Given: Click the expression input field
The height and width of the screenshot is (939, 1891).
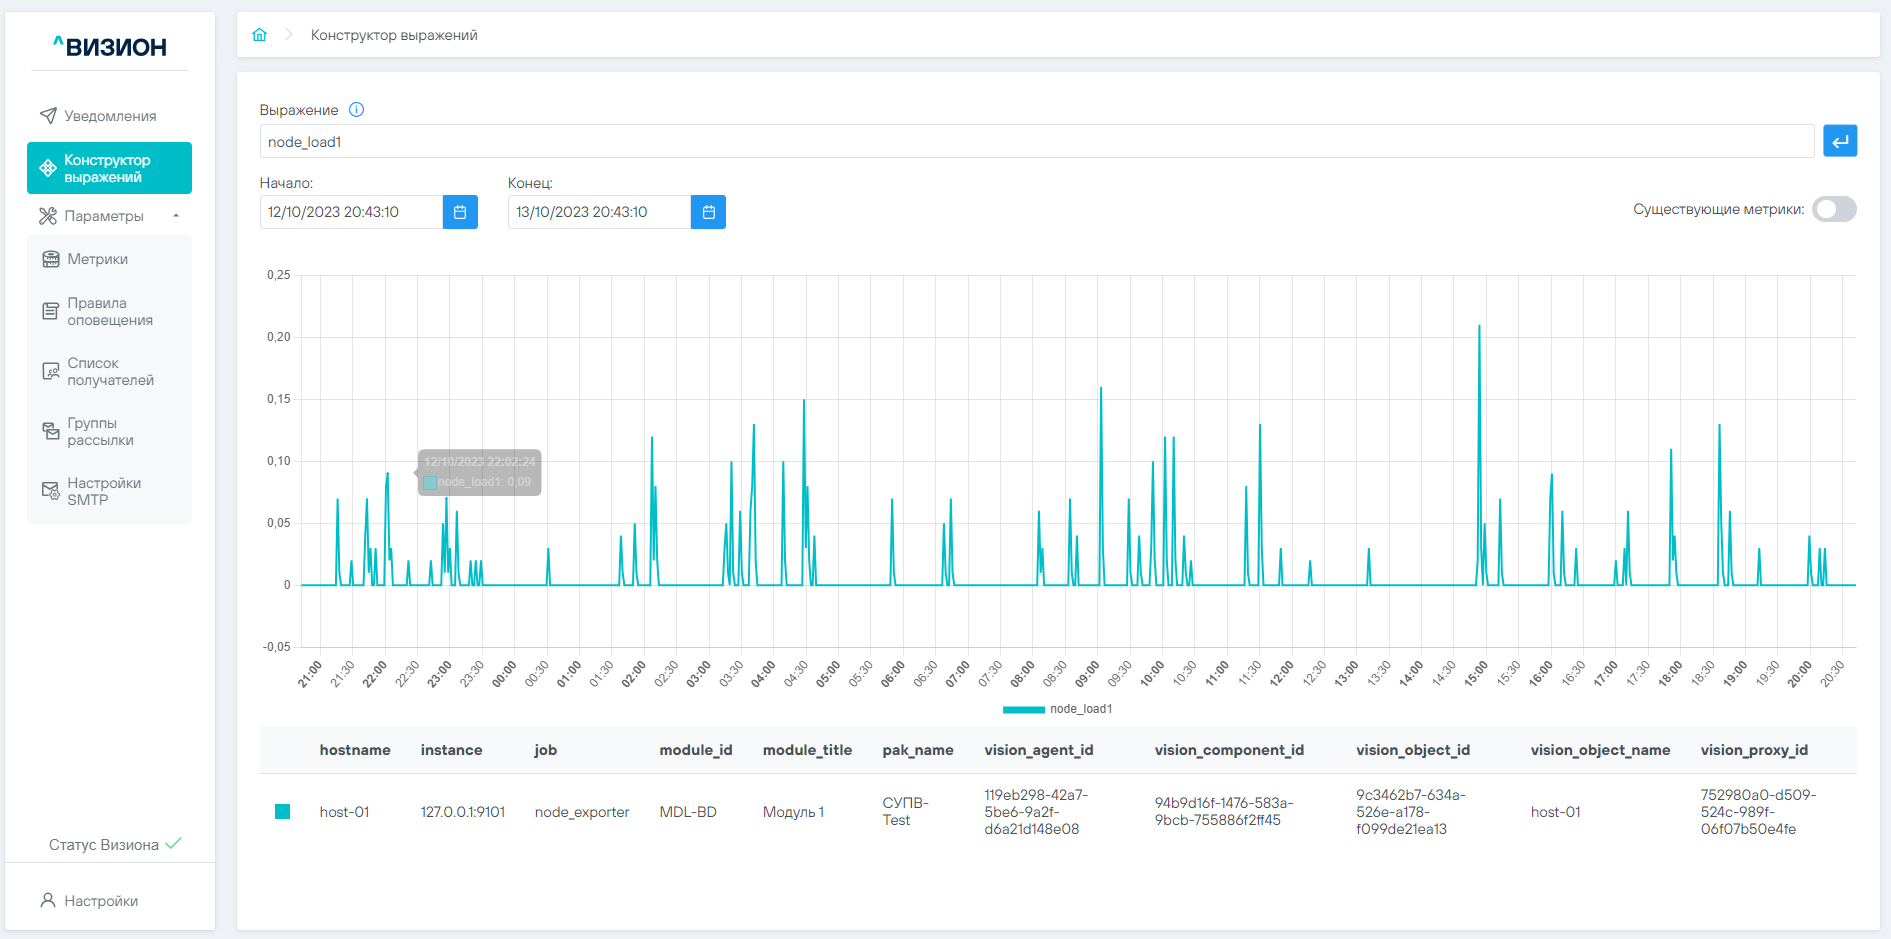Looking at the screenshot, I should (1036, 141).
